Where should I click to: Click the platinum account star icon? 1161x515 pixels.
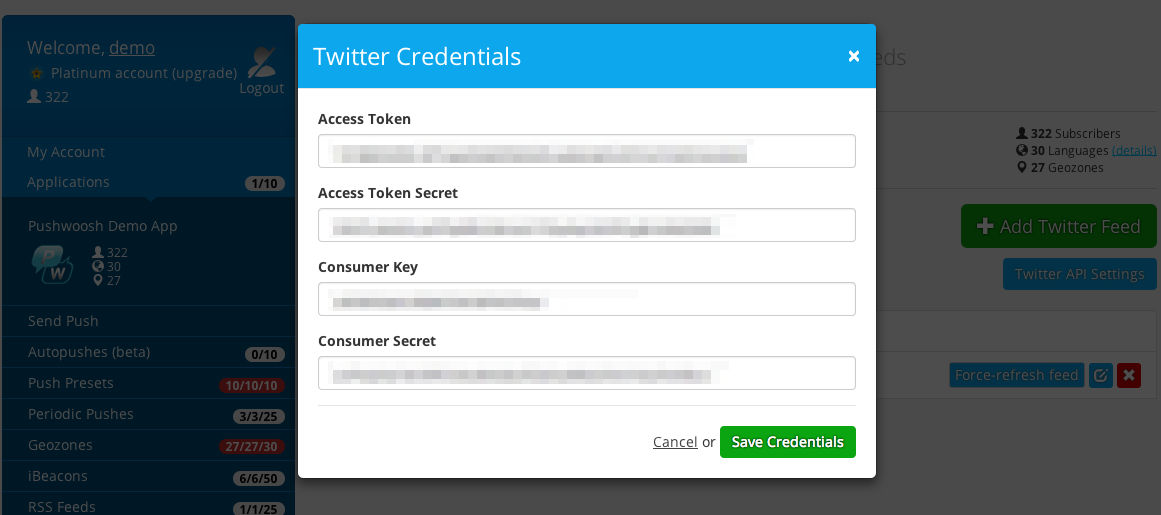(36, 73)
